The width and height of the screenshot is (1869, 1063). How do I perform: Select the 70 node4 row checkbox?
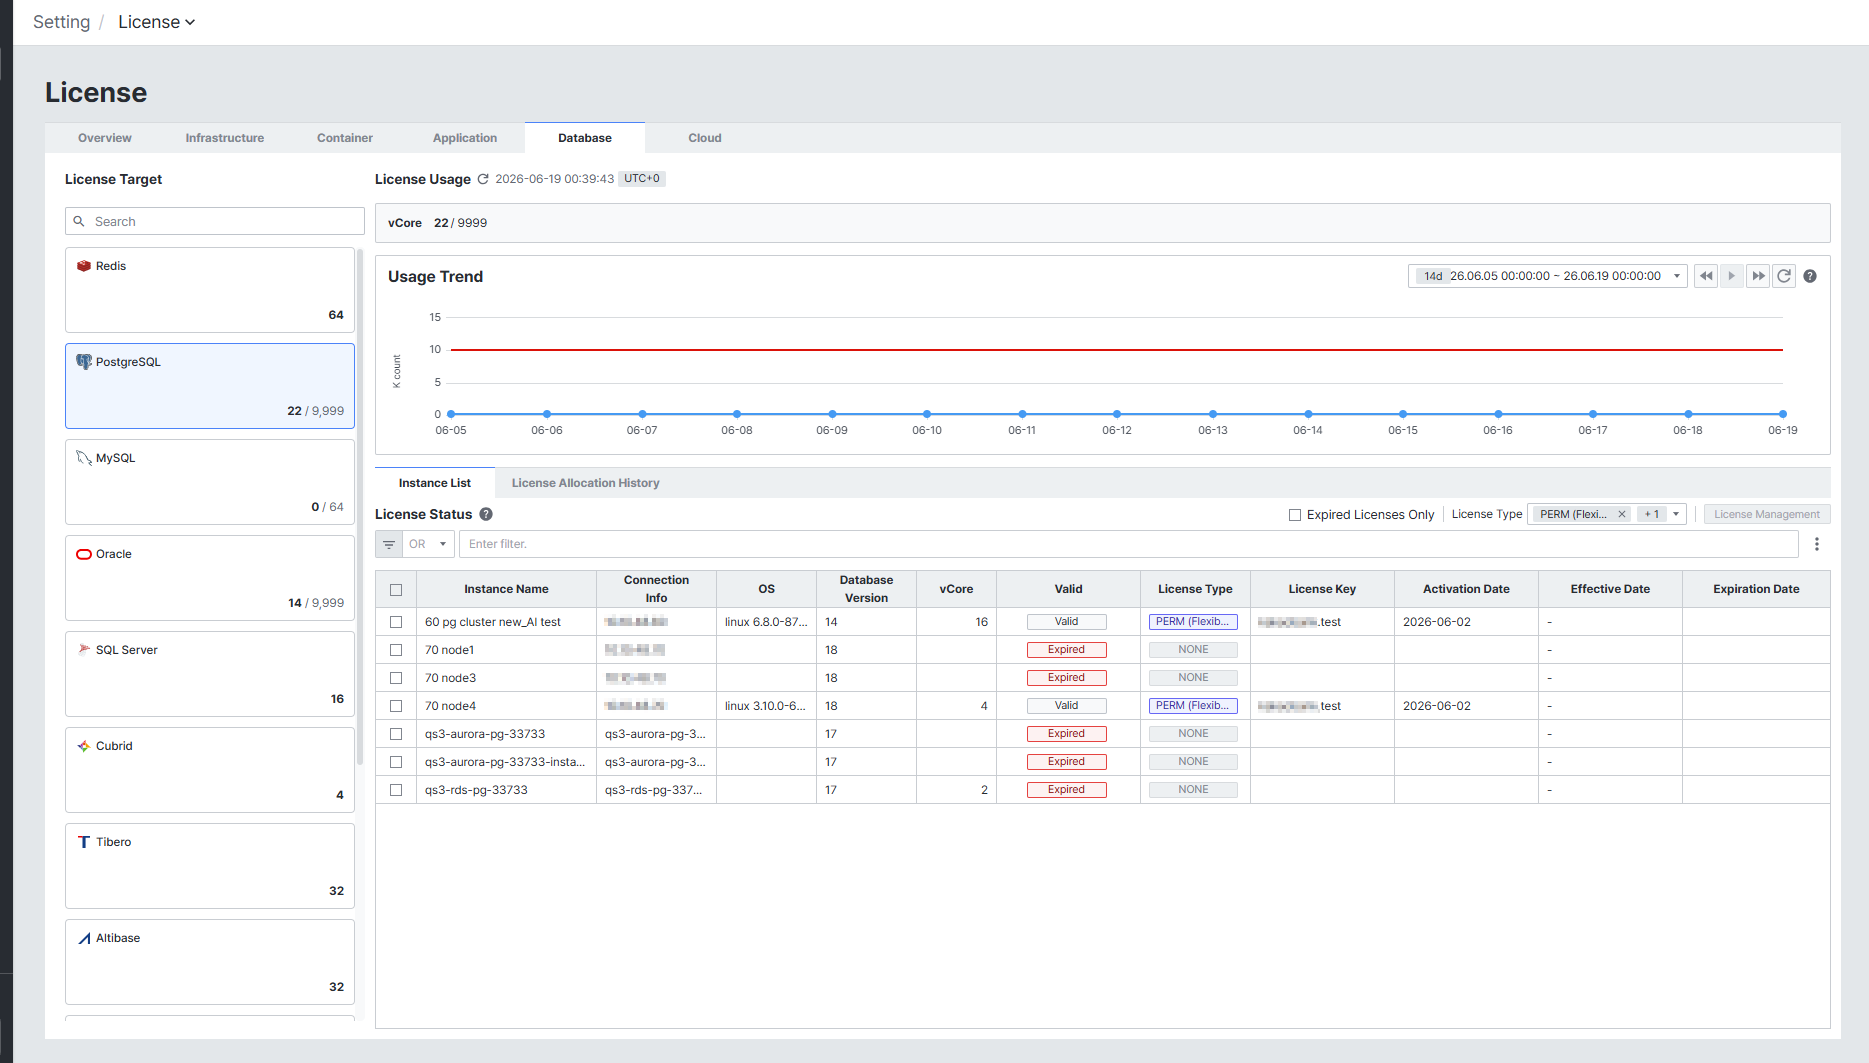tap(396, 706)
